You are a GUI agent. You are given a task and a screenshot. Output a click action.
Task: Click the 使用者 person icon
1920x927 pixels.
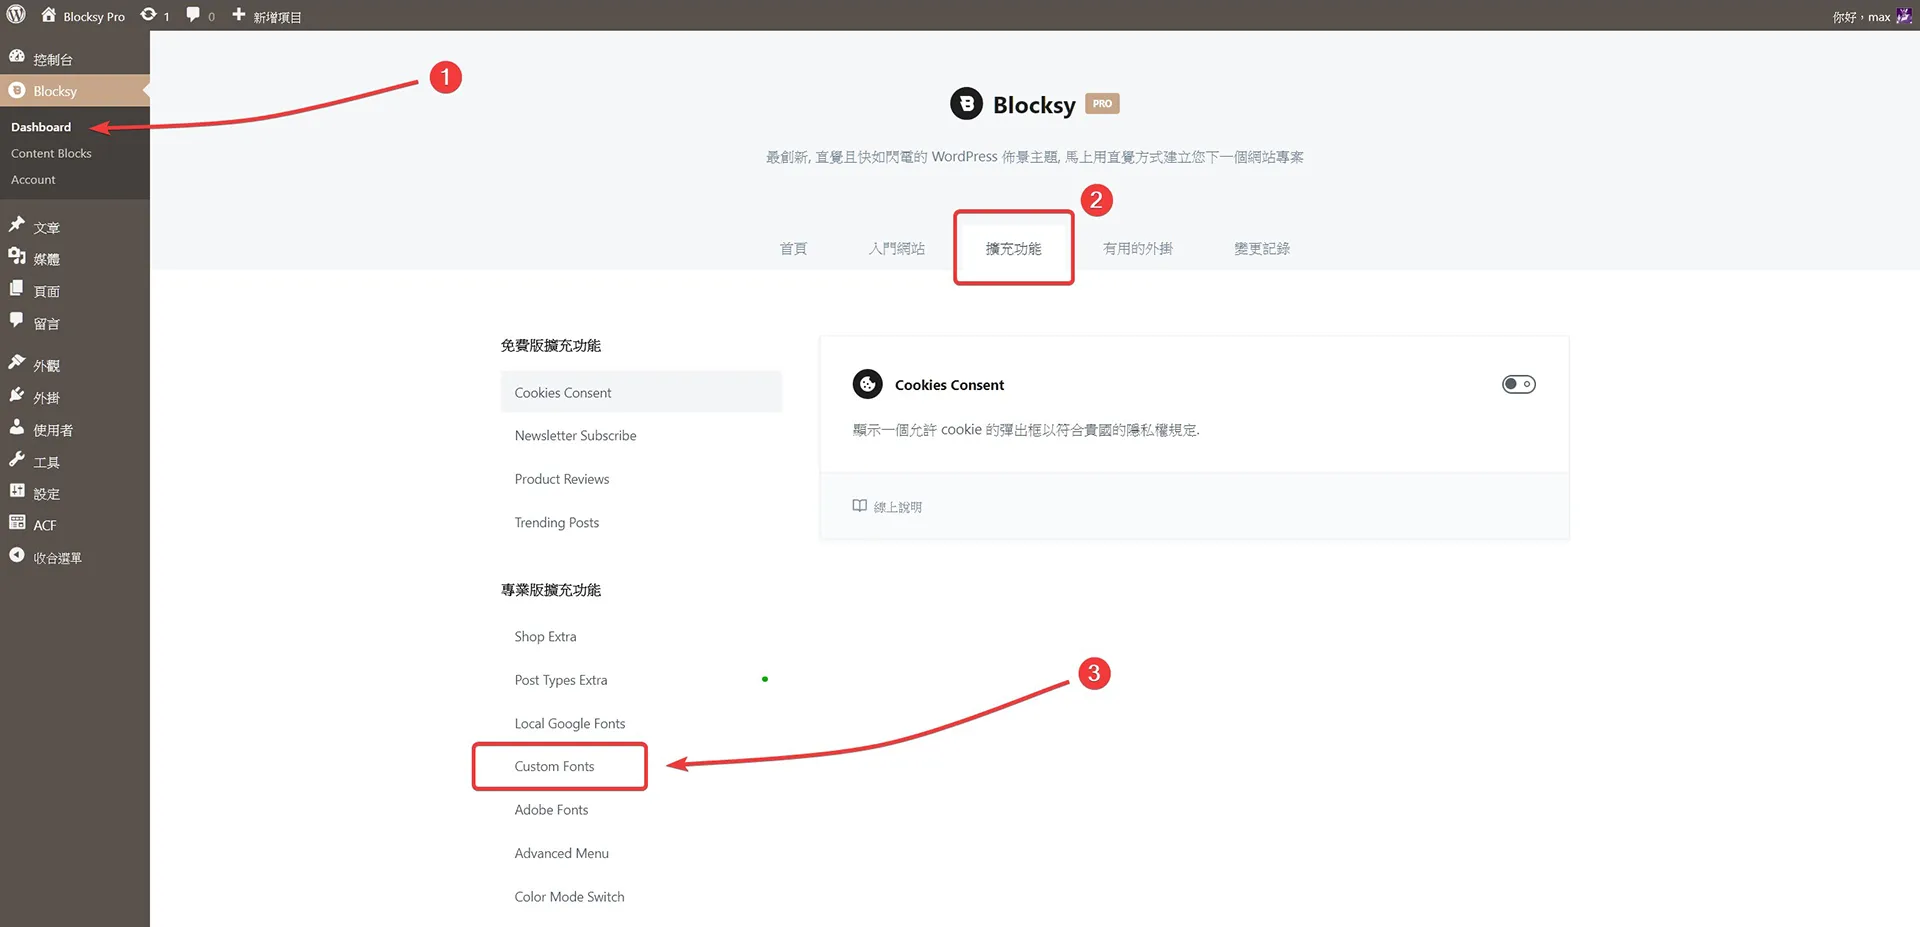[17, 427]
